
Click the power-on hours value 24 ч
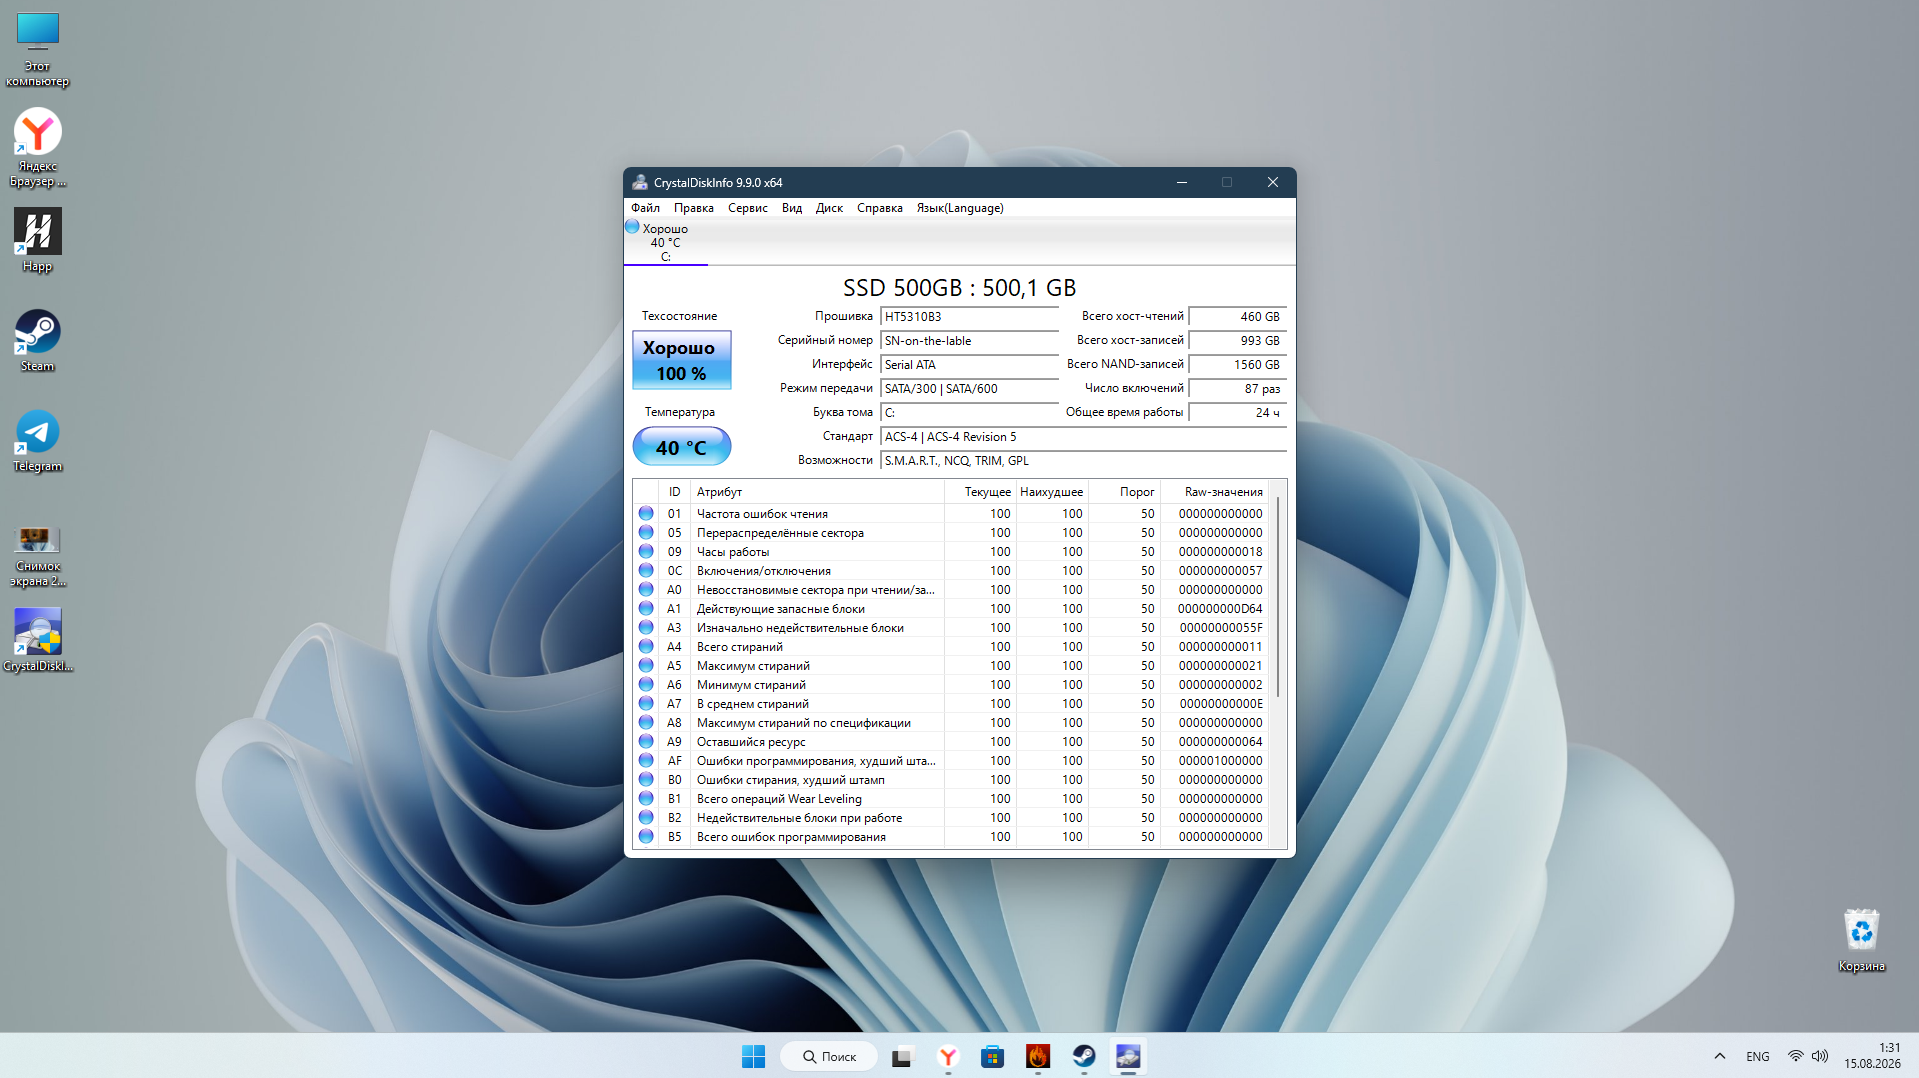point(1237,412)
